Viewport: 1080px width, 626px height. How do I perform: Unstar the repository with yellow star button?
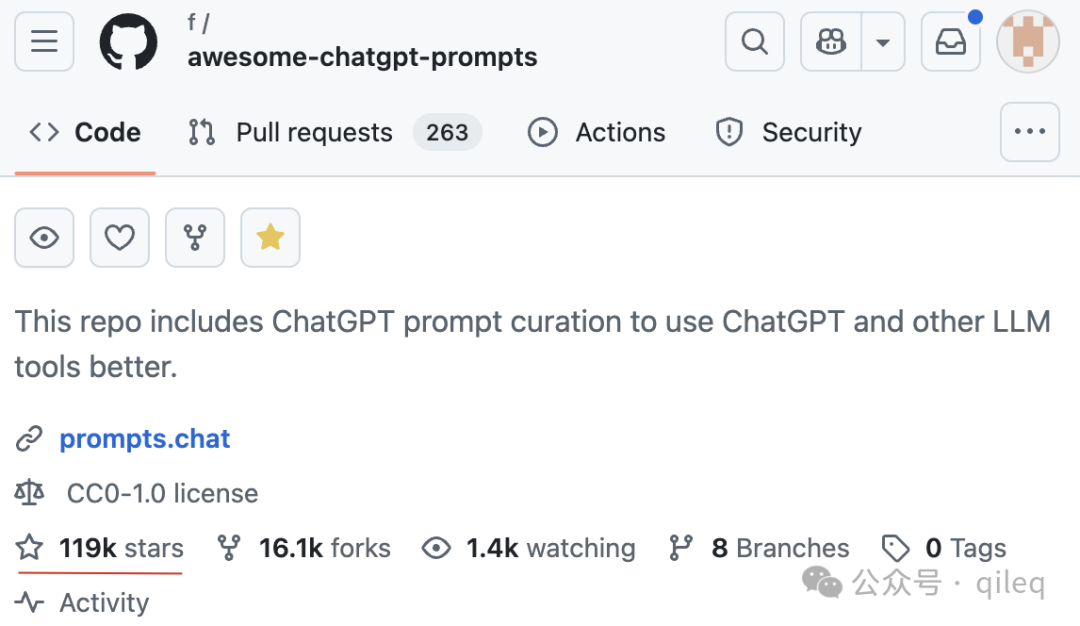(270, 238)
